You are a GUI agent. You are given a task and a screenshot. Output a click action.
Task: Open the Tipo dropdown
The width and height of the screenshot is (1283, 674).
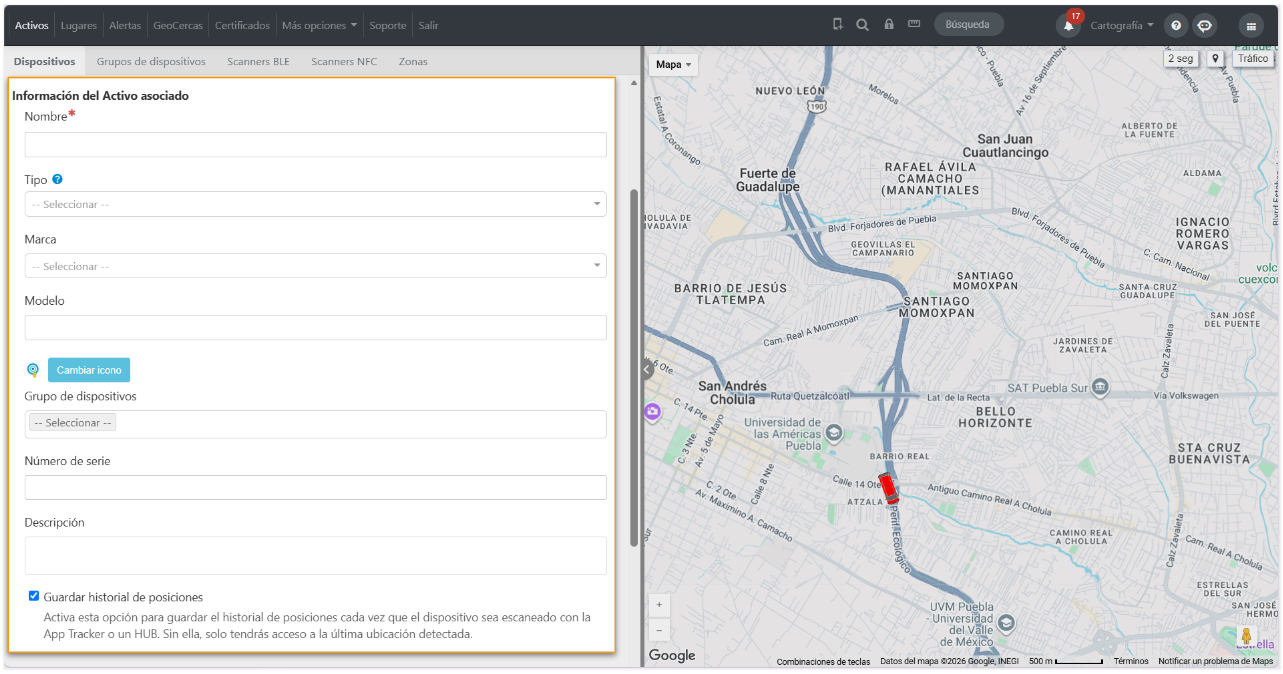(316, 204)
